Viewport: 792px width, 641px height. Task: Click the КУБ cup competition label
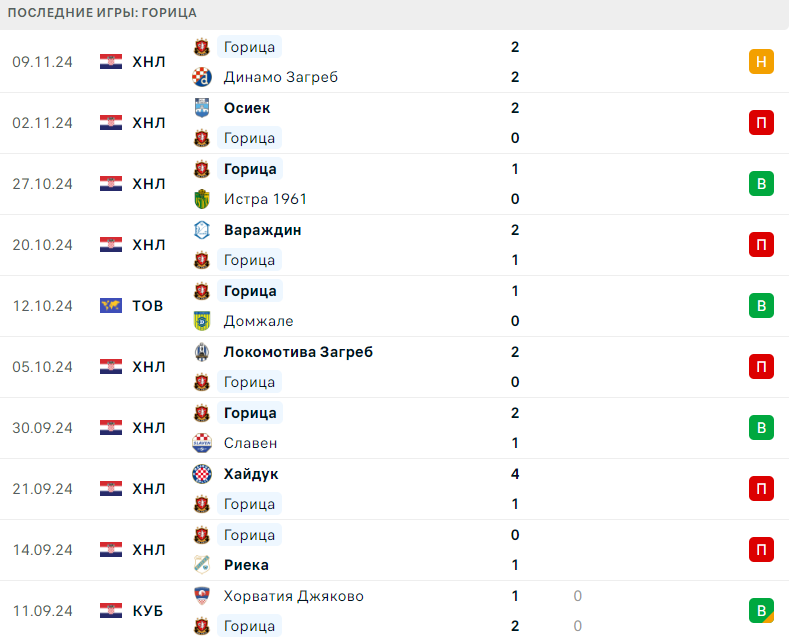[x=148, y=611]
